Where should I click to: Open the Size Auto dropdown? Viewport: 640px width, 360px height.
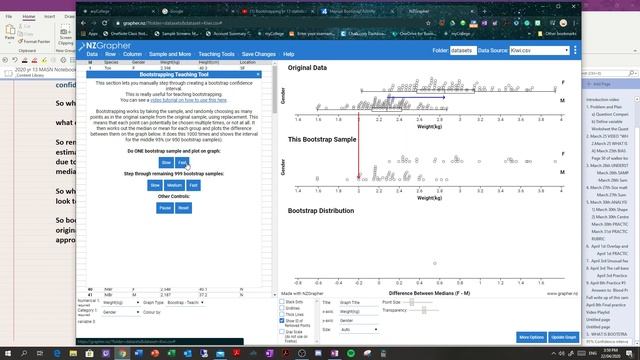pos(358,329)
